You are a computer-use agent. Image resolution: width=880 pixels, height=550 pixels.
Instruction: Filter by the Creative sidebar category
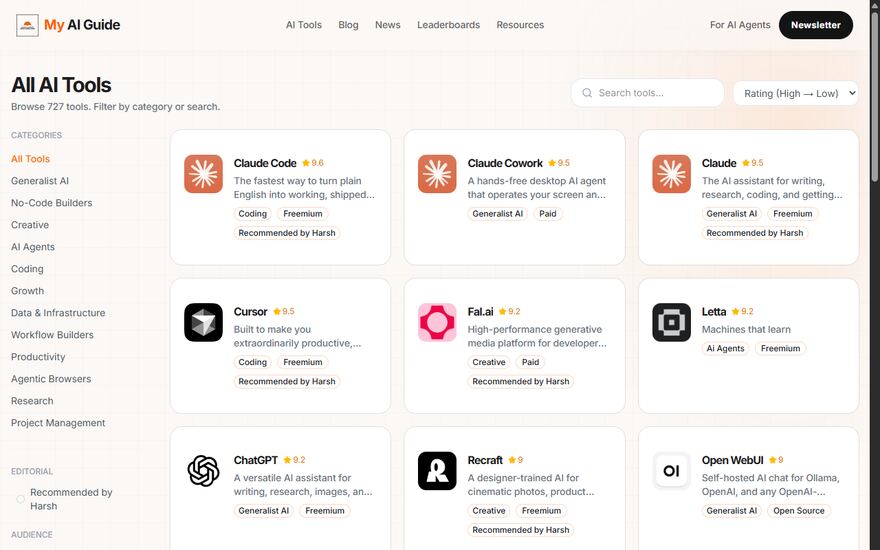(x=30, y=224)
